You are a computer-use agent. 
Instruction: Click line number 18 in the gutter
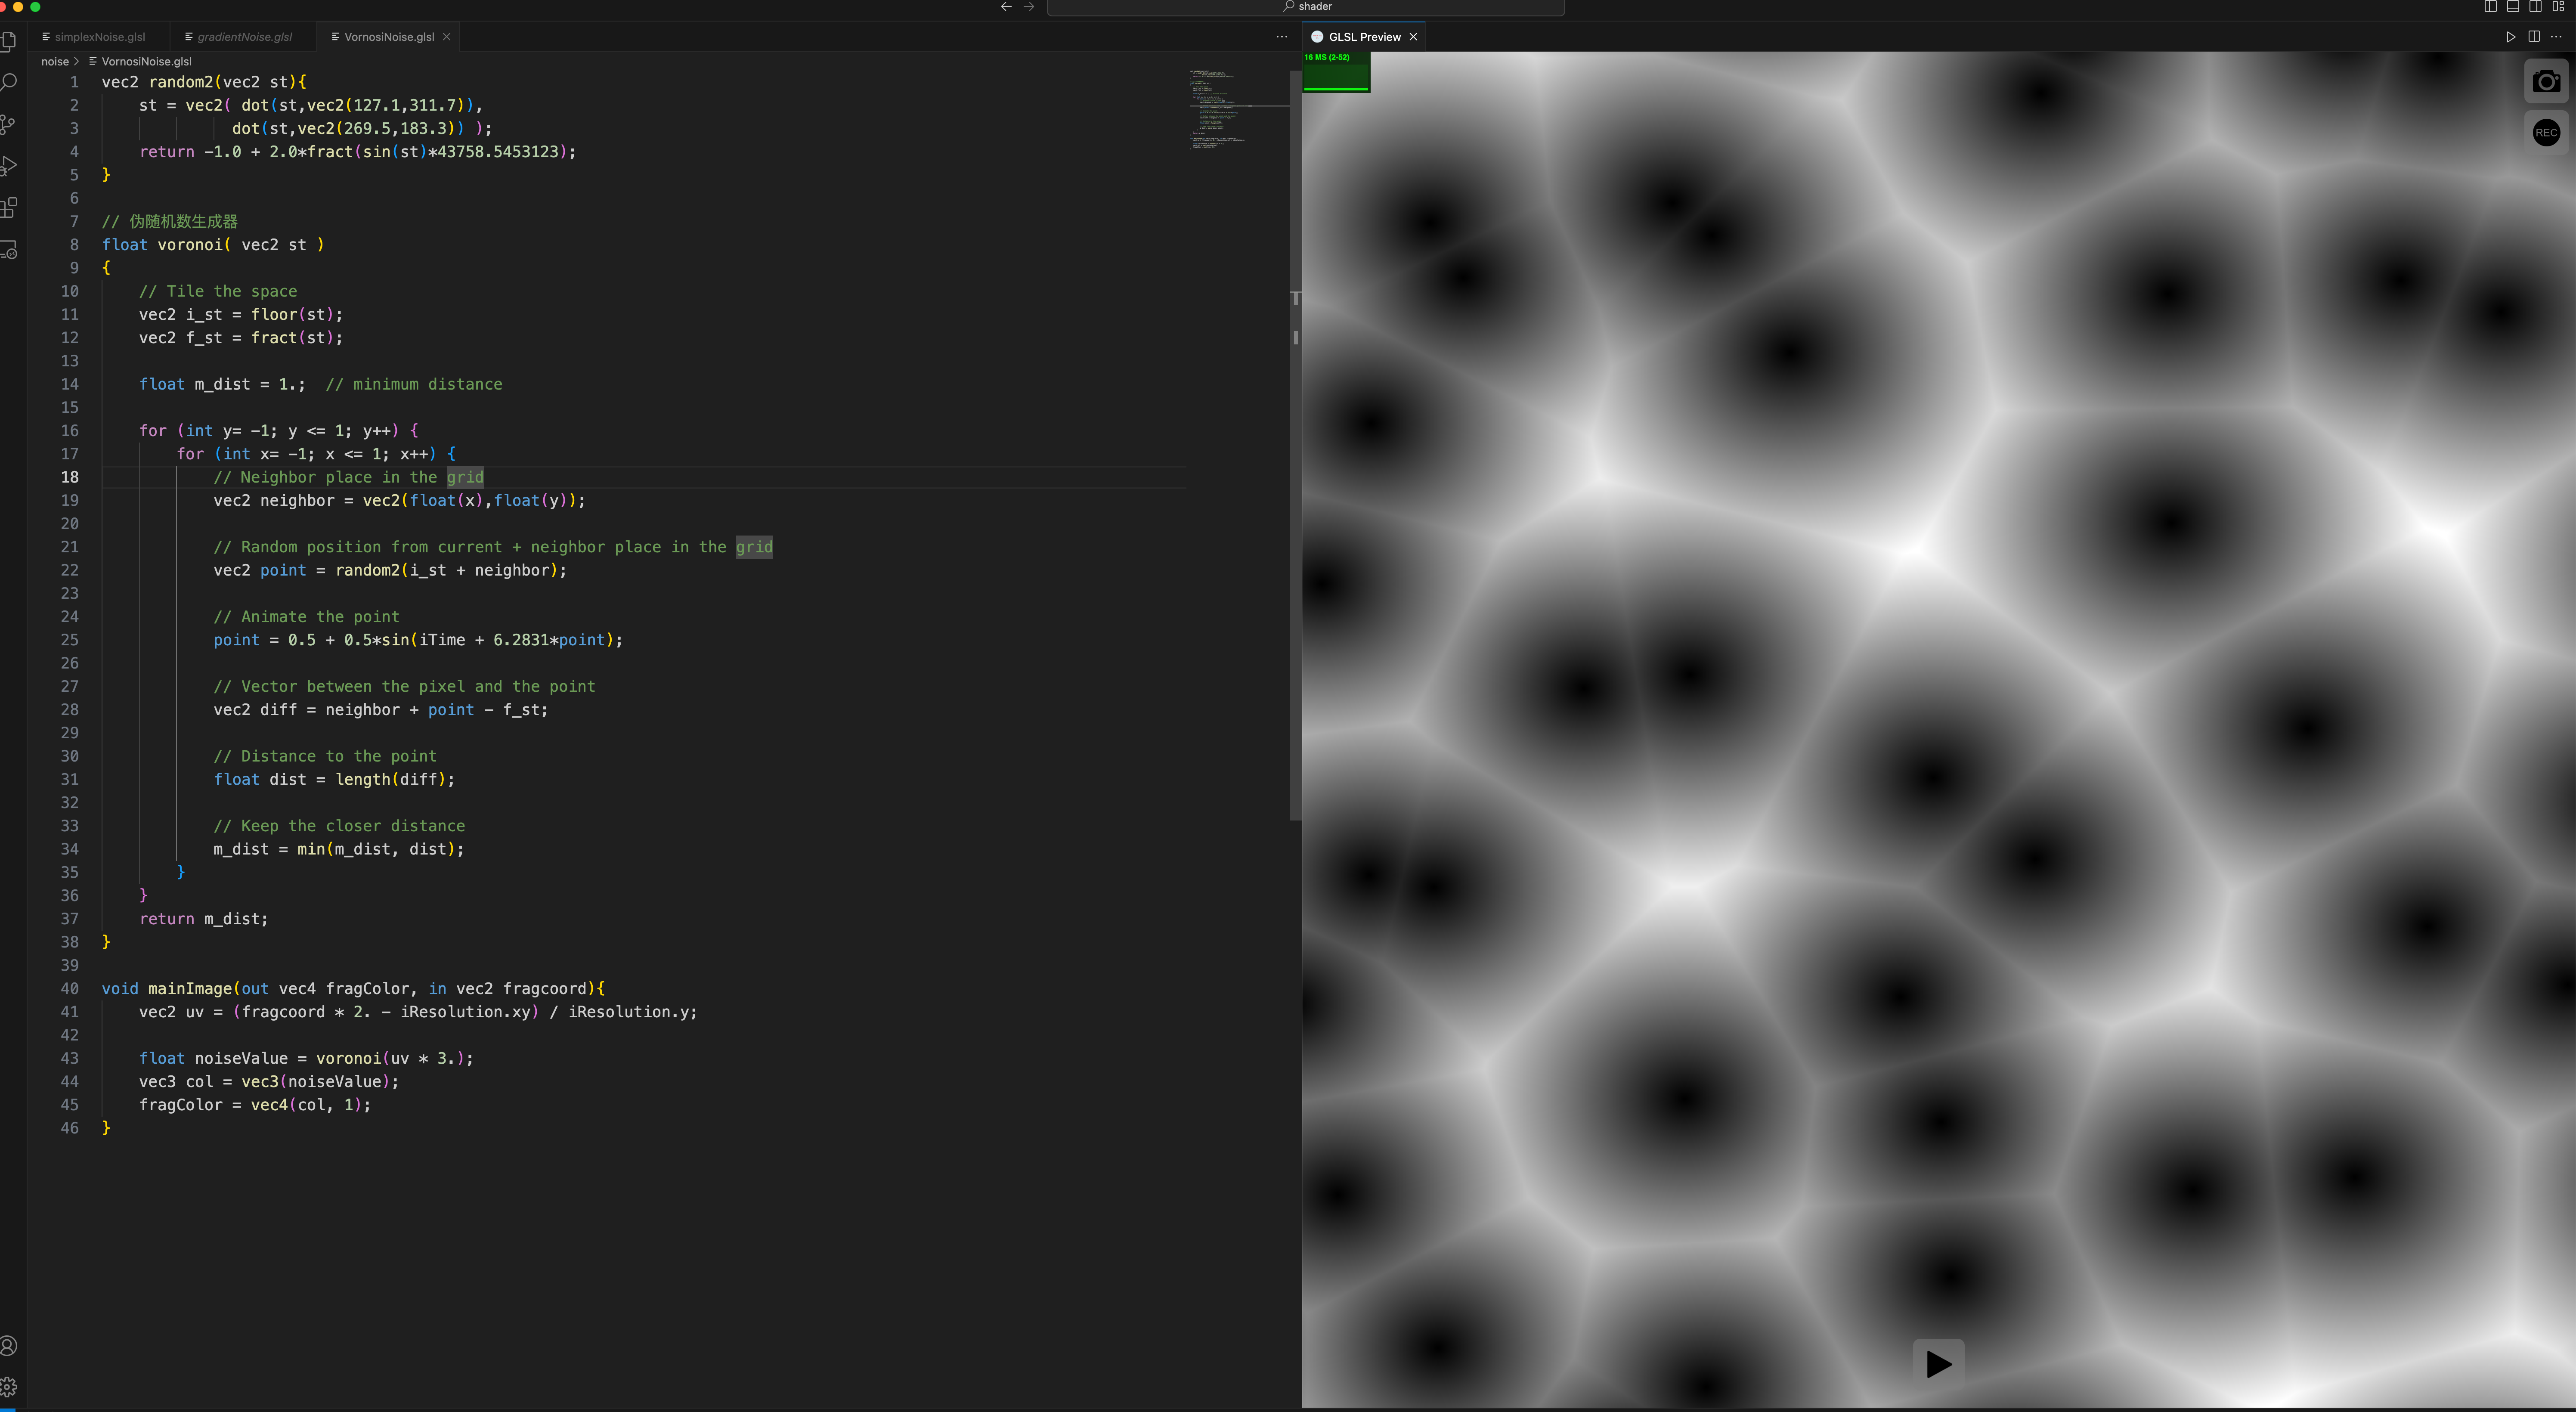click(x=70, y=477)
